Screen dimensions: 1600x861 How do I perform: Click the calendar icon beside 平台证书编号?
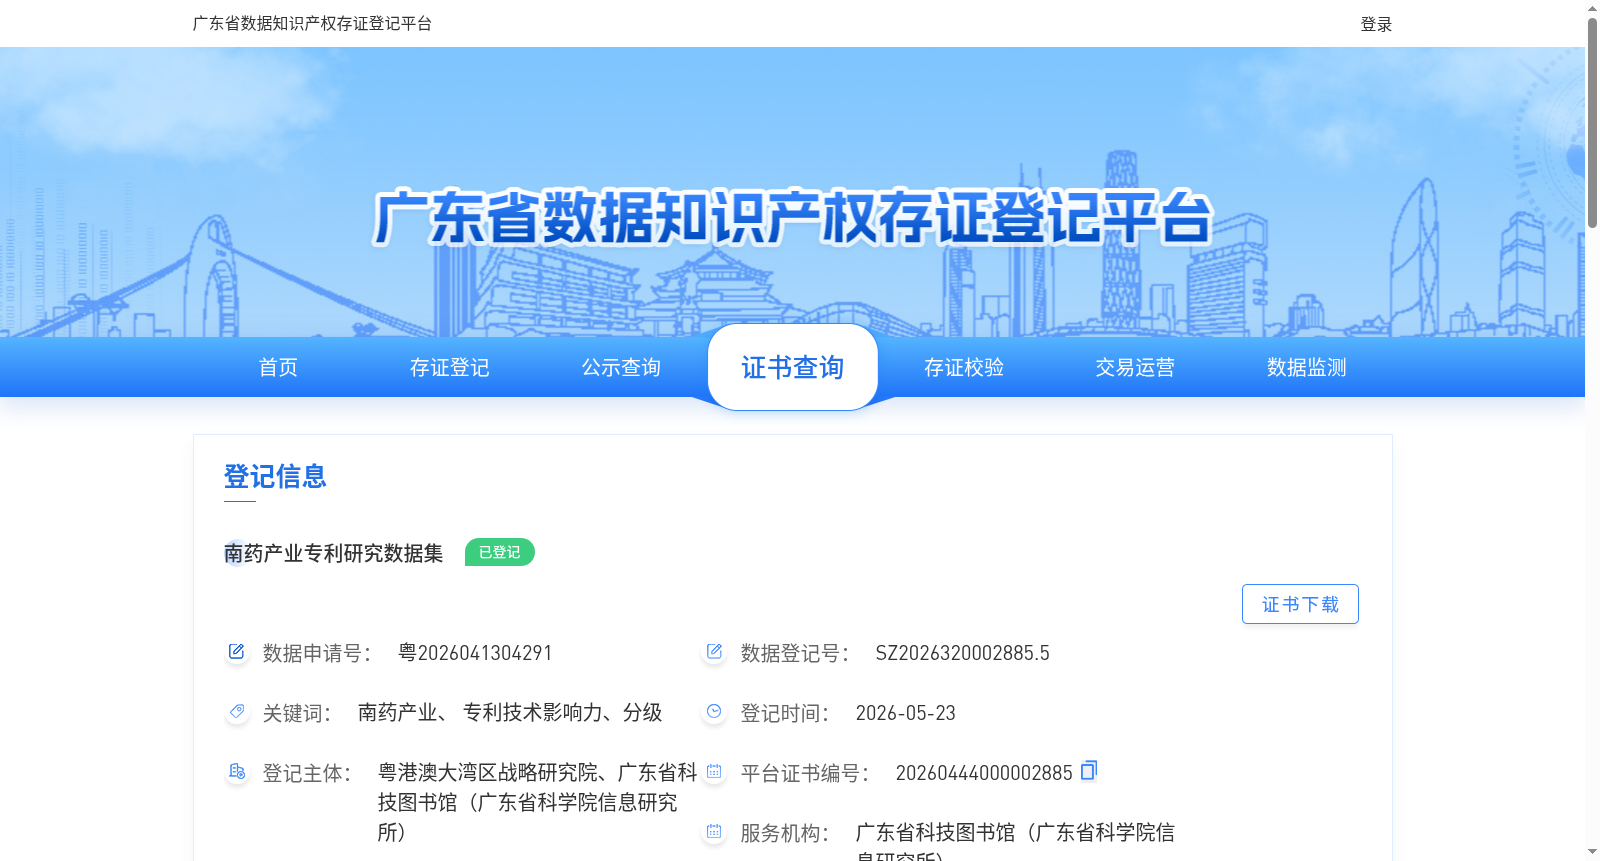[714, 772]
